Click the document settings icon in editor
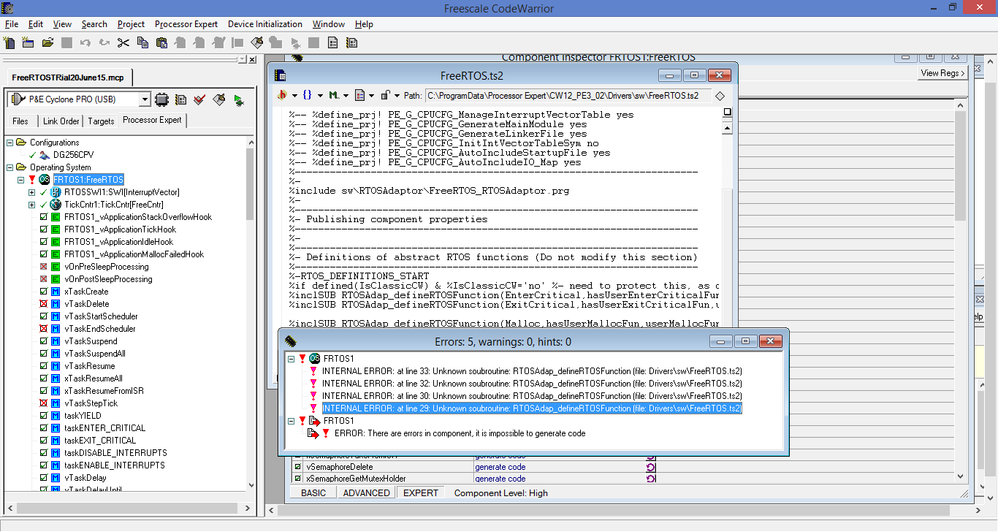The width and height of the screenshot is (998, 532). 360,95
